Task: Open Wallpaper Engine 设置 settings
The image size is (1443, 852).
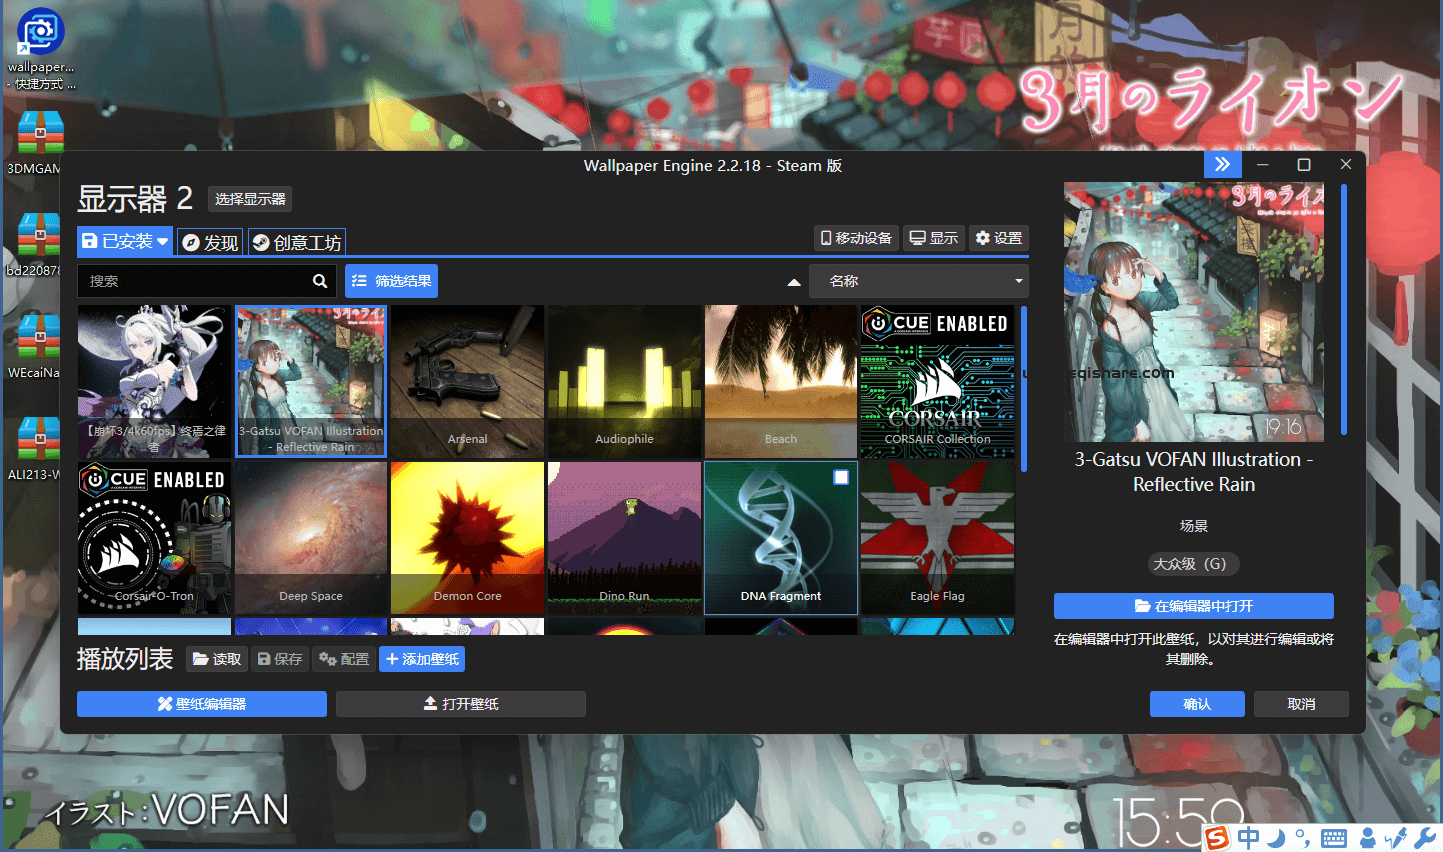Action: (x=997, y=238)
